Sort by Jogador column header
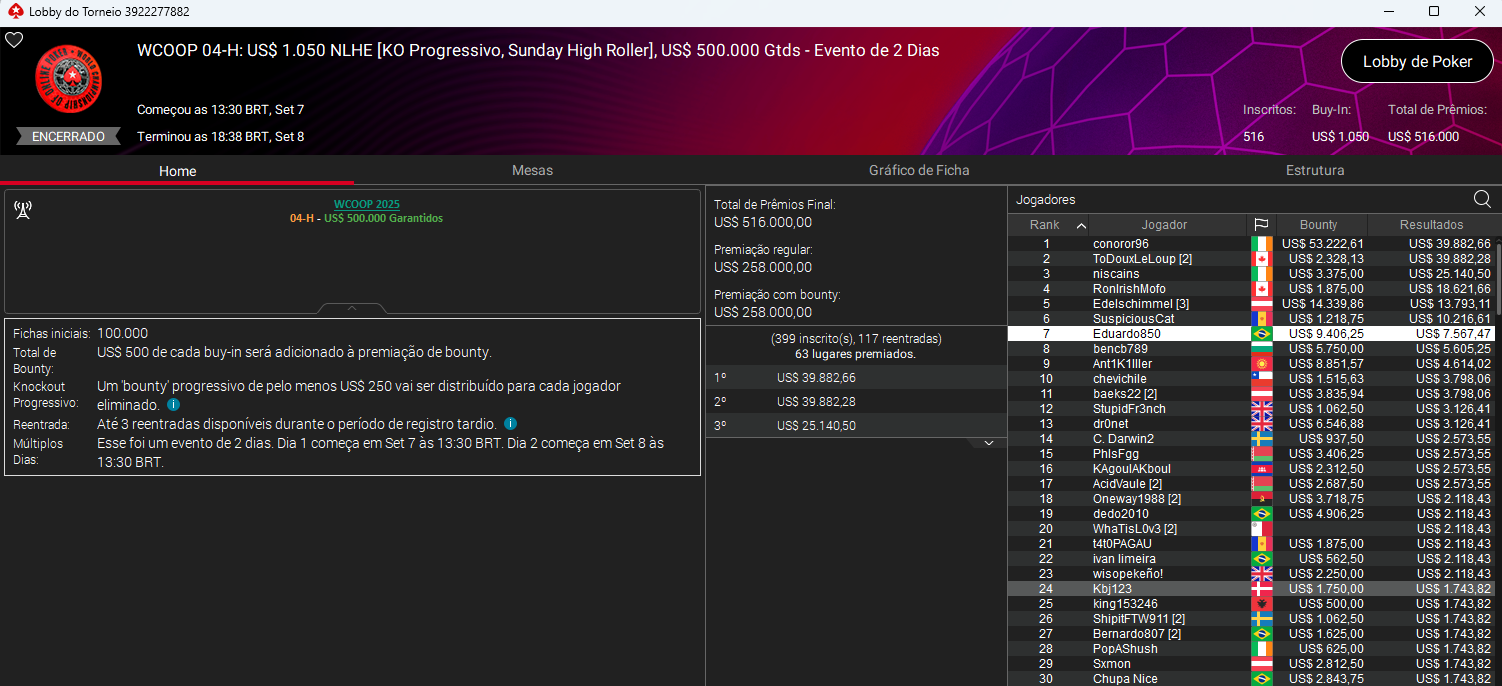The width and height of the screenshot is (1502, 686). (1165, 225)
